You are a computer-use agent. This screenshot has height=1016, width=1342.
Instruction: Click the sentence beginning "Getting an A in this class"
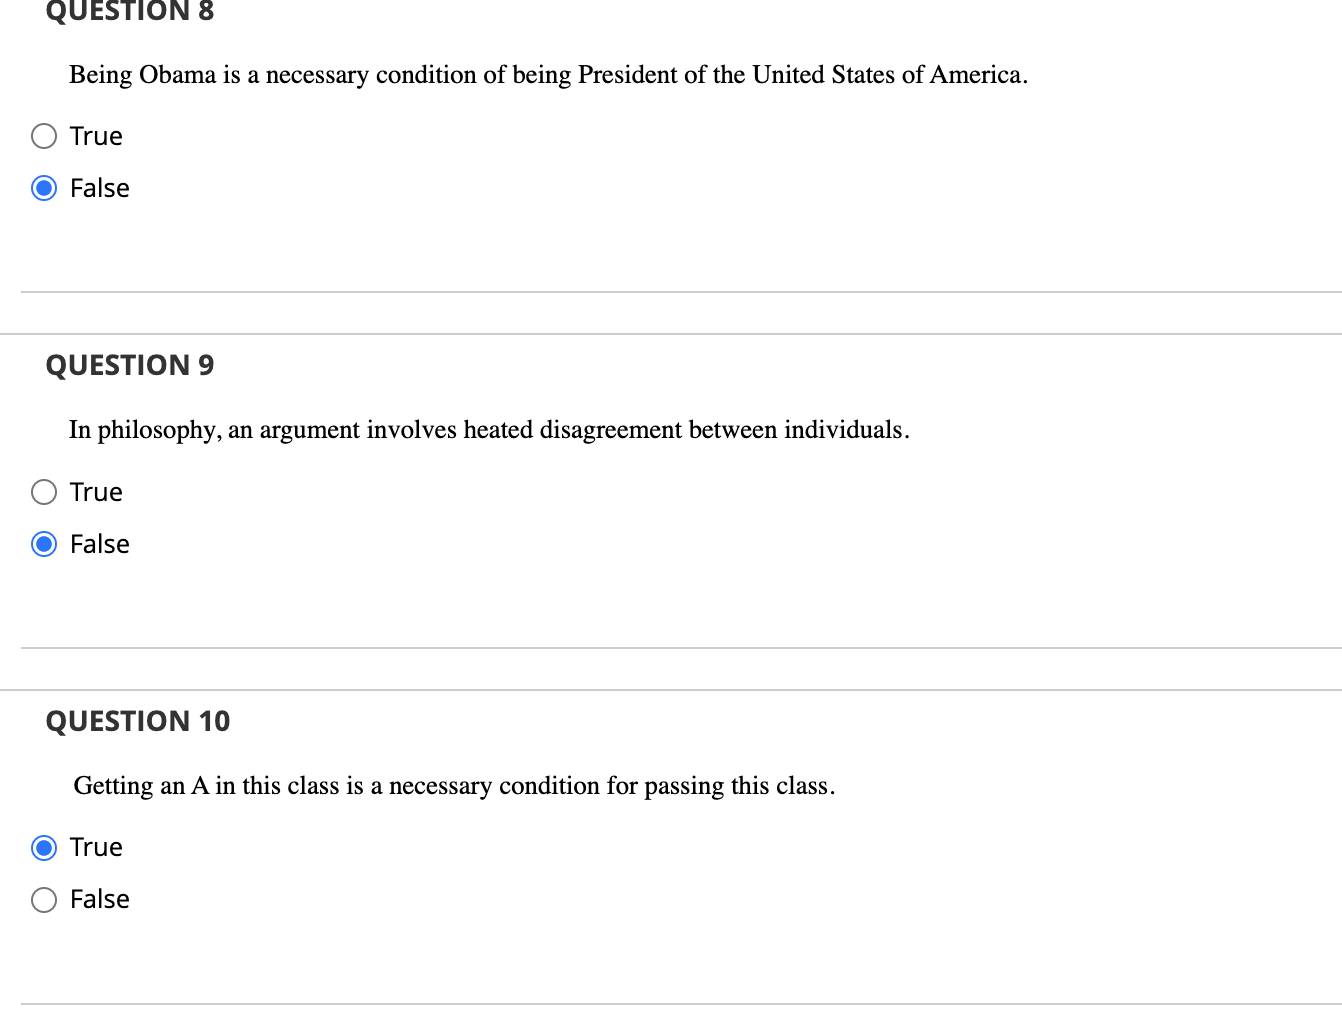pos(454,786)
